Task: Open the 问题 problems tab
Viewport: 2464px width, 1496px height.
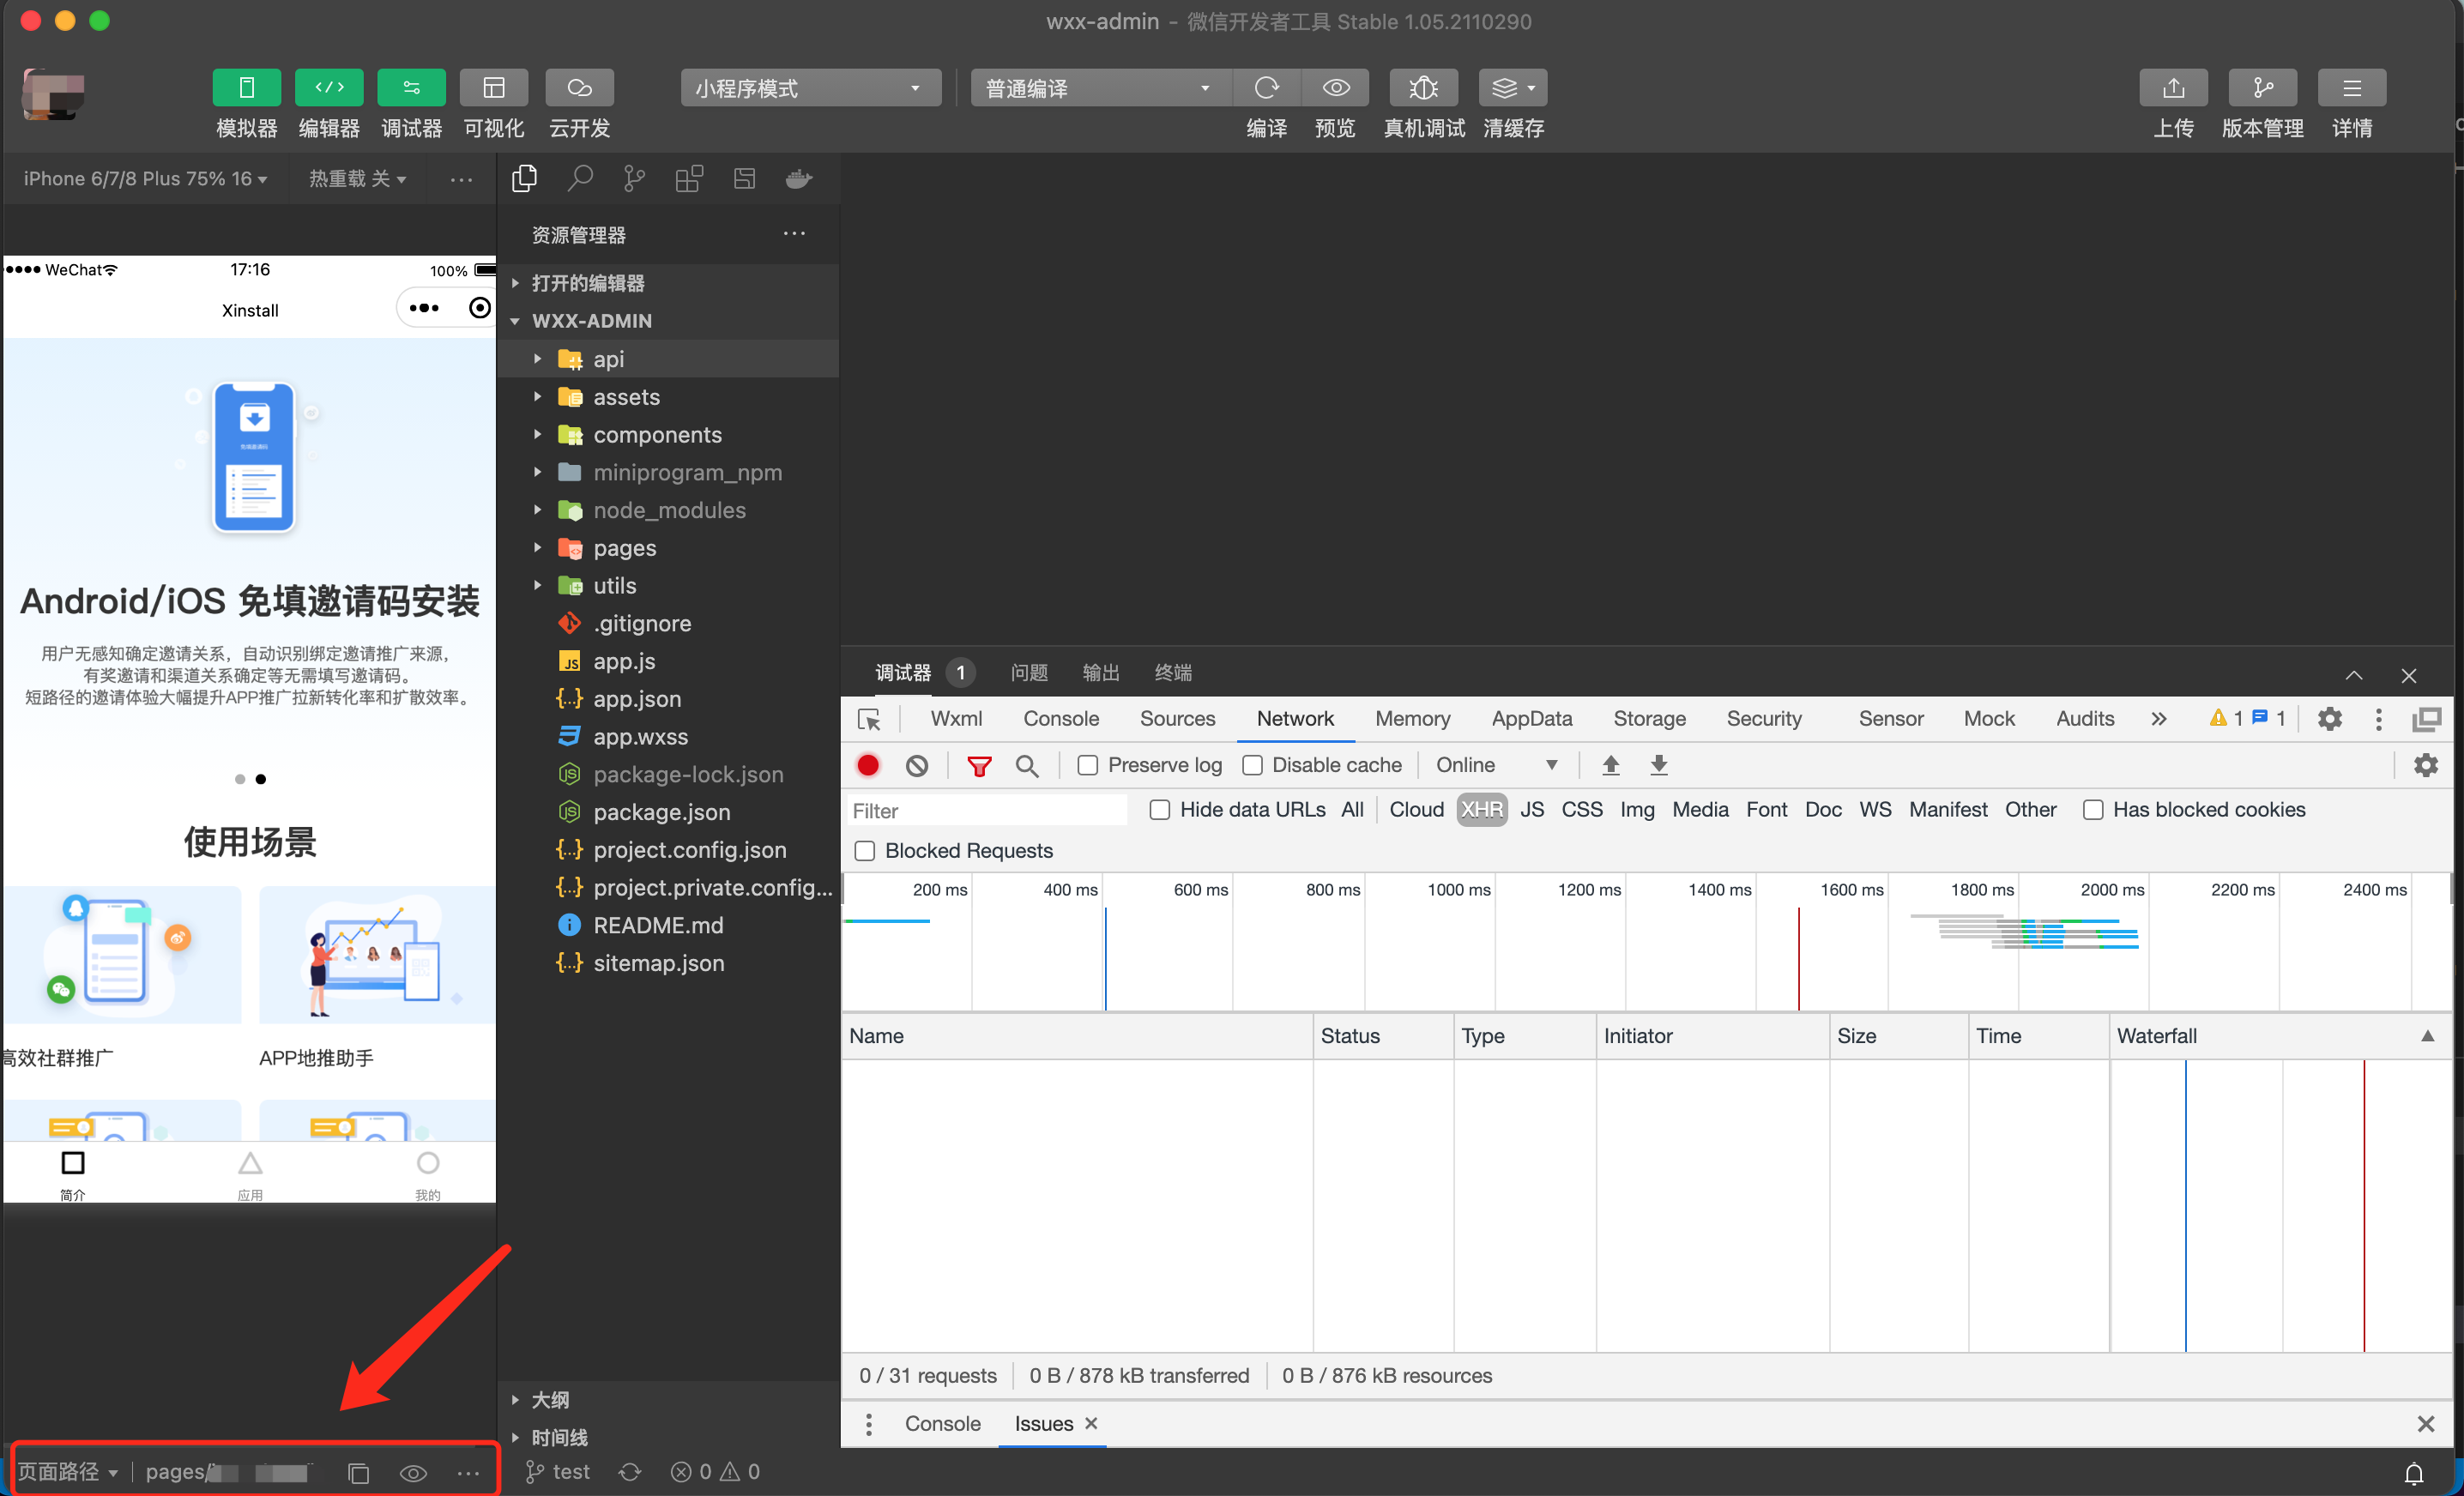Action: [x=1029, y=672]
